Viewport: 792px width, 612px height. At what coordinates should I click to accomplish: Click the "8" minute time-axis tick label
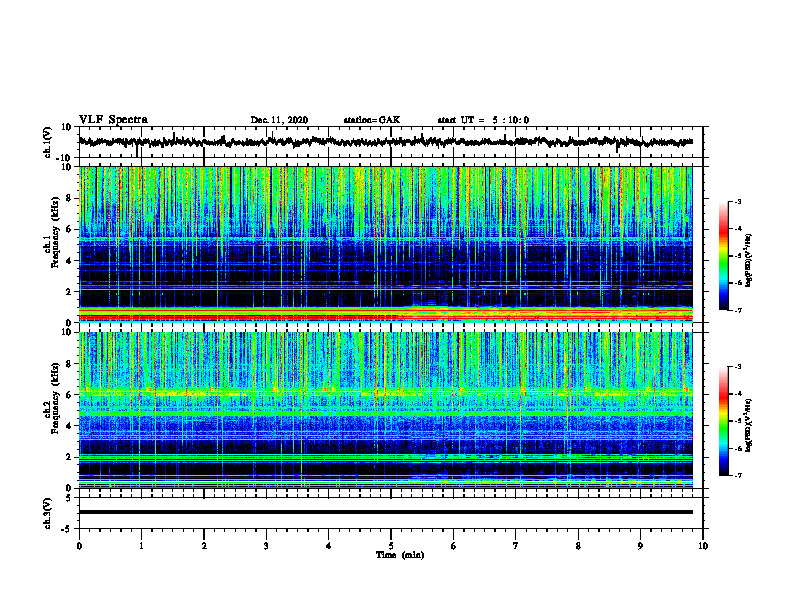pyautogui.click(x=578, y=546)
